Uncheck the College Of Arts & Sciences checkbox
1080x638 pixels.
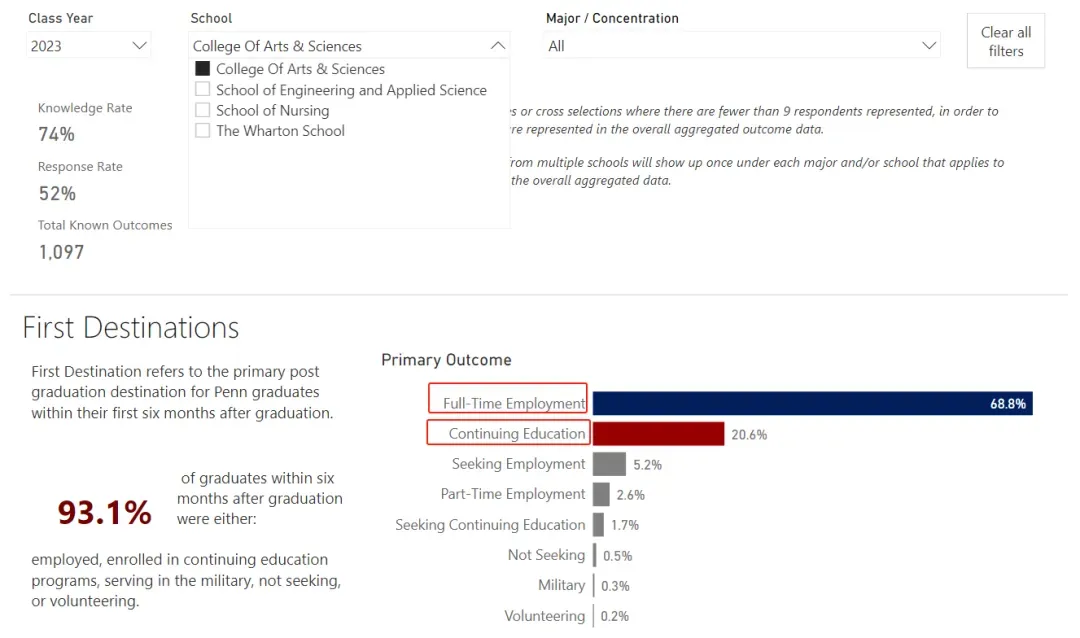coord(202,69)
